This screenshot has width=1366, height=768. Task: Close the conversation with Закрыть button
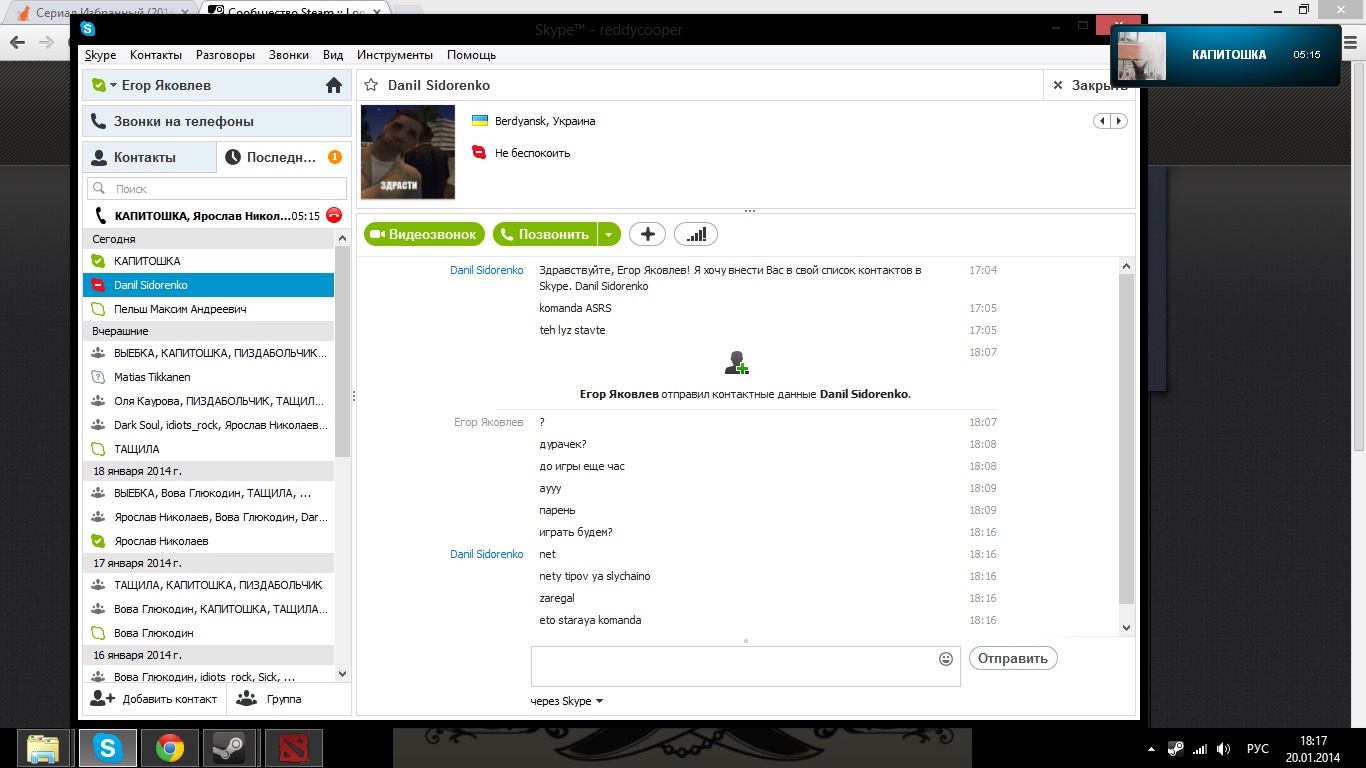click(1089, 86)
